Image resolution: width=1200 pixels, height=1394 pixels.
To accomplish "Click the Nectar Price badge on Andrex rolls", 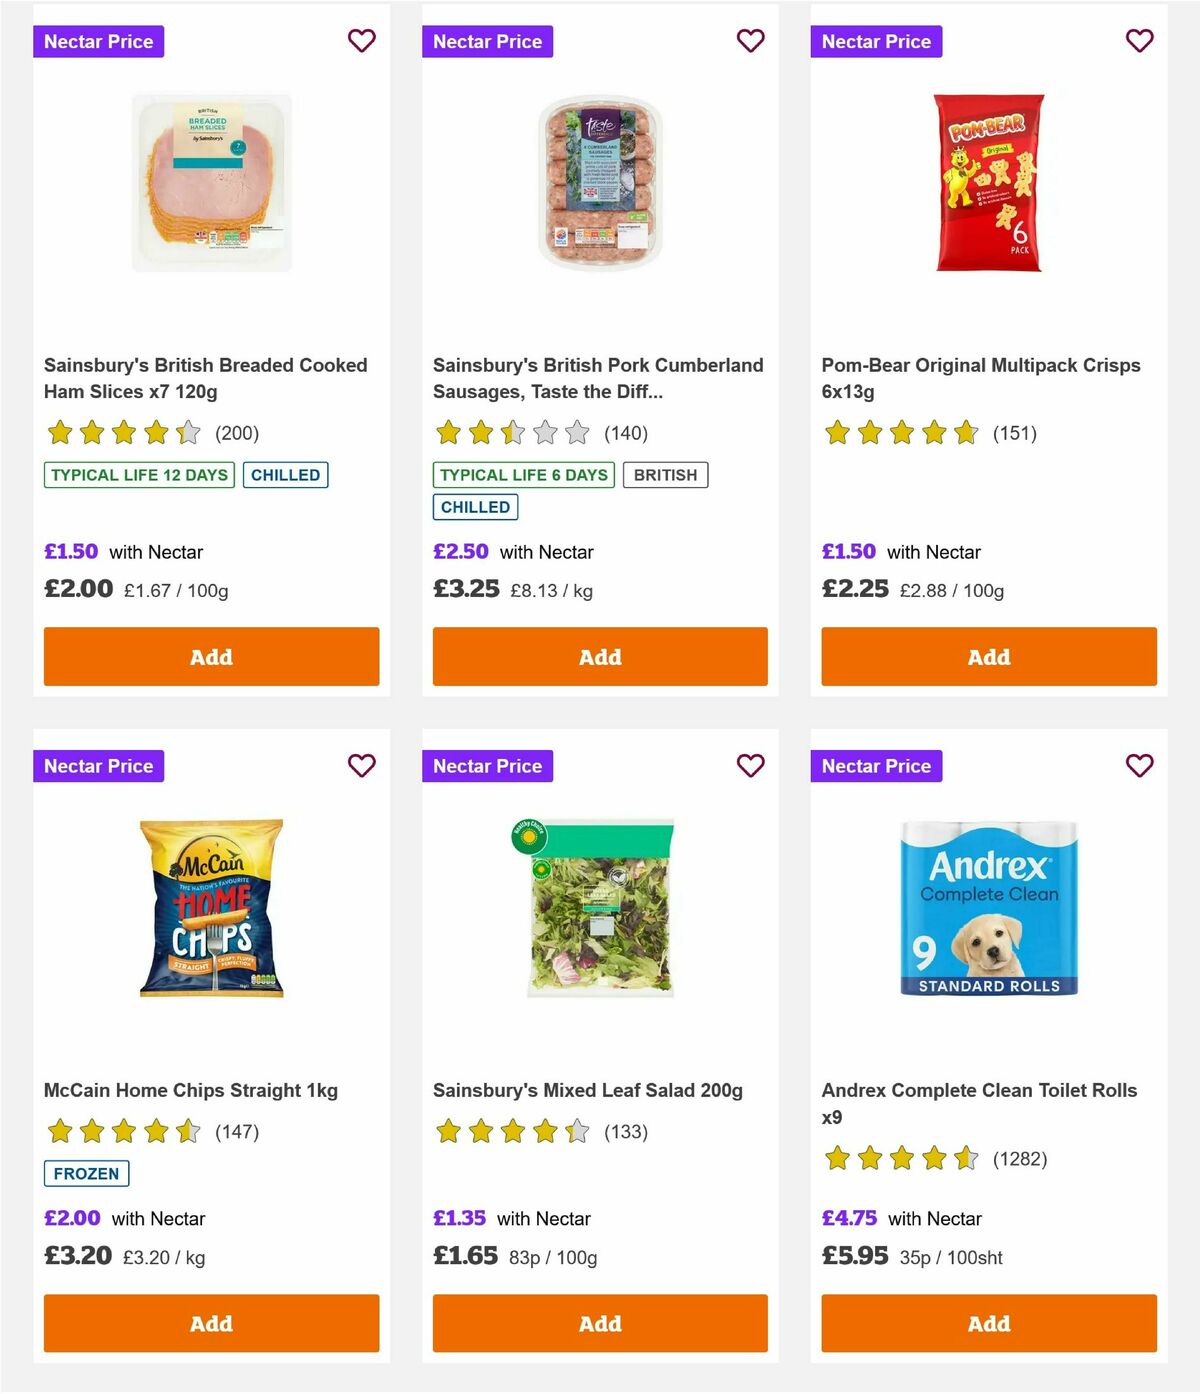I will (x=877, y=766).
